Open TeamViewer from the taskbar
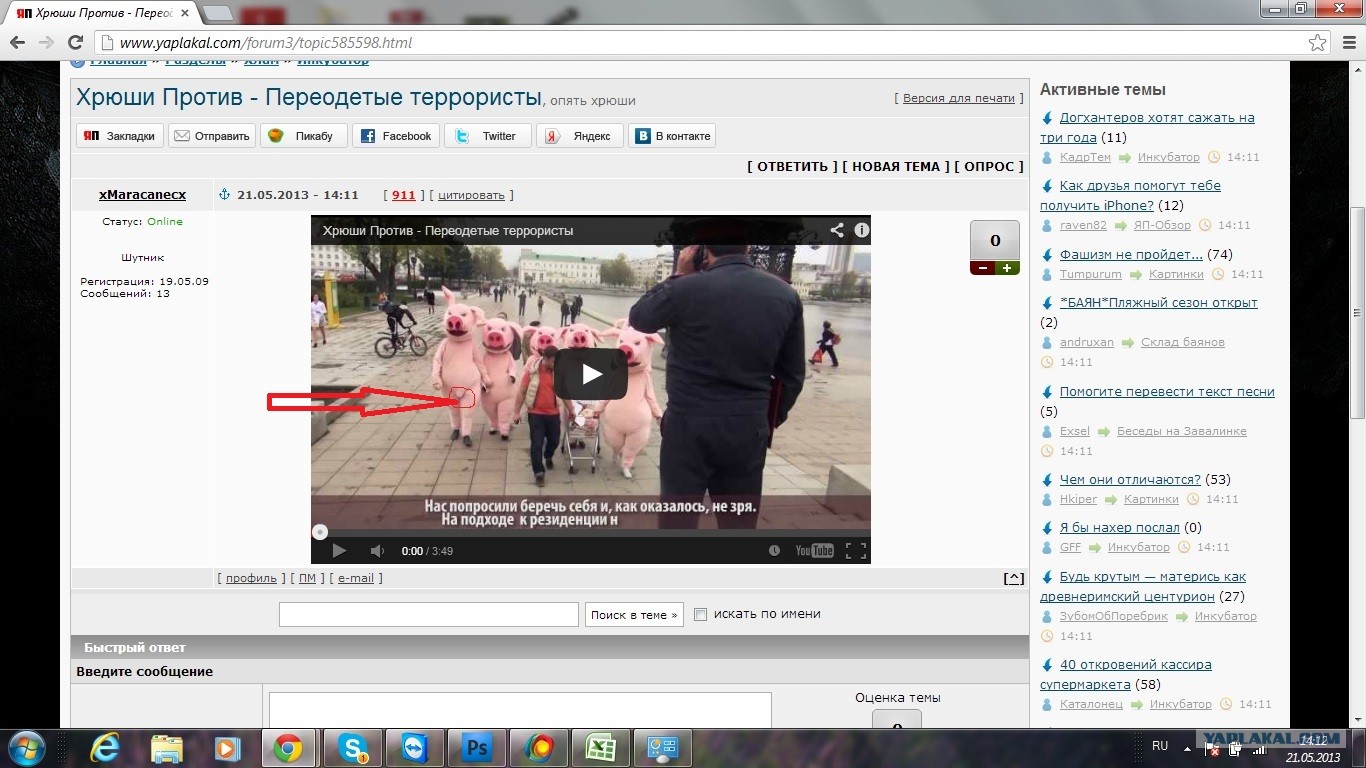1366x768 pixels. (x=413, y=748)
